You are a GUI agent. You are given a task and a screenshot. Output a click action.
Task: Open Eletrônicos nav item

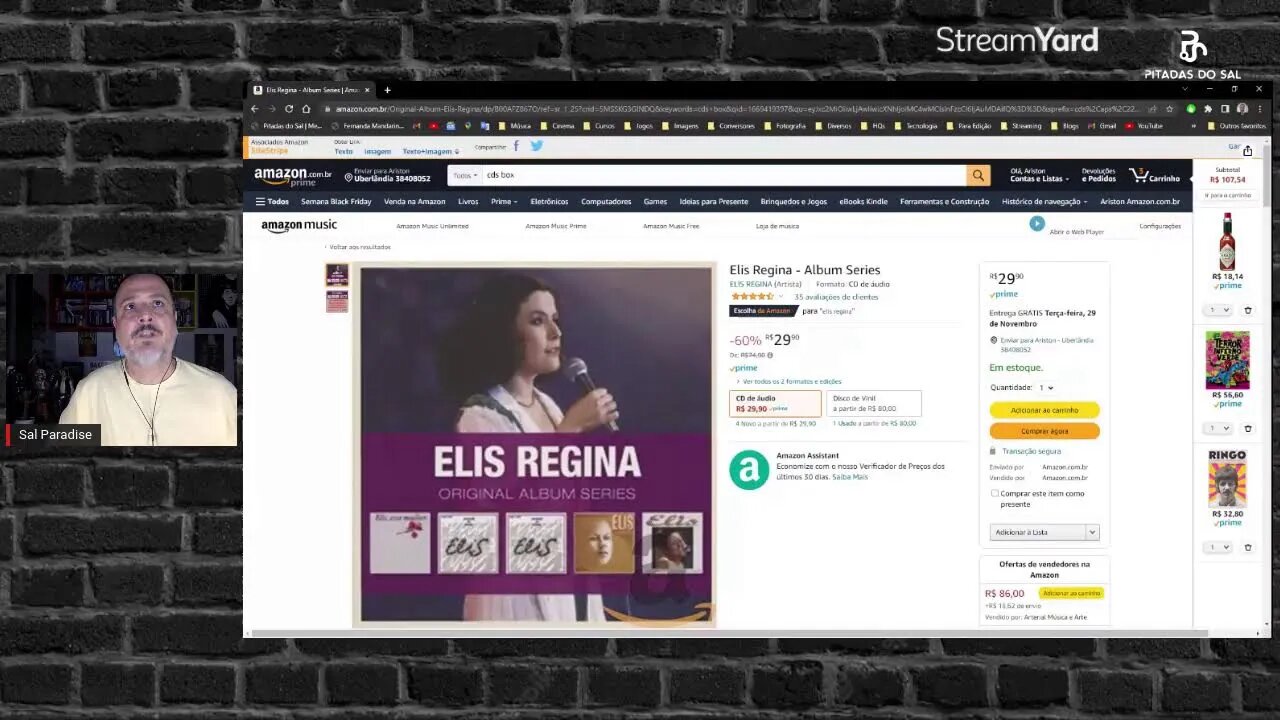tap(549, 201)
